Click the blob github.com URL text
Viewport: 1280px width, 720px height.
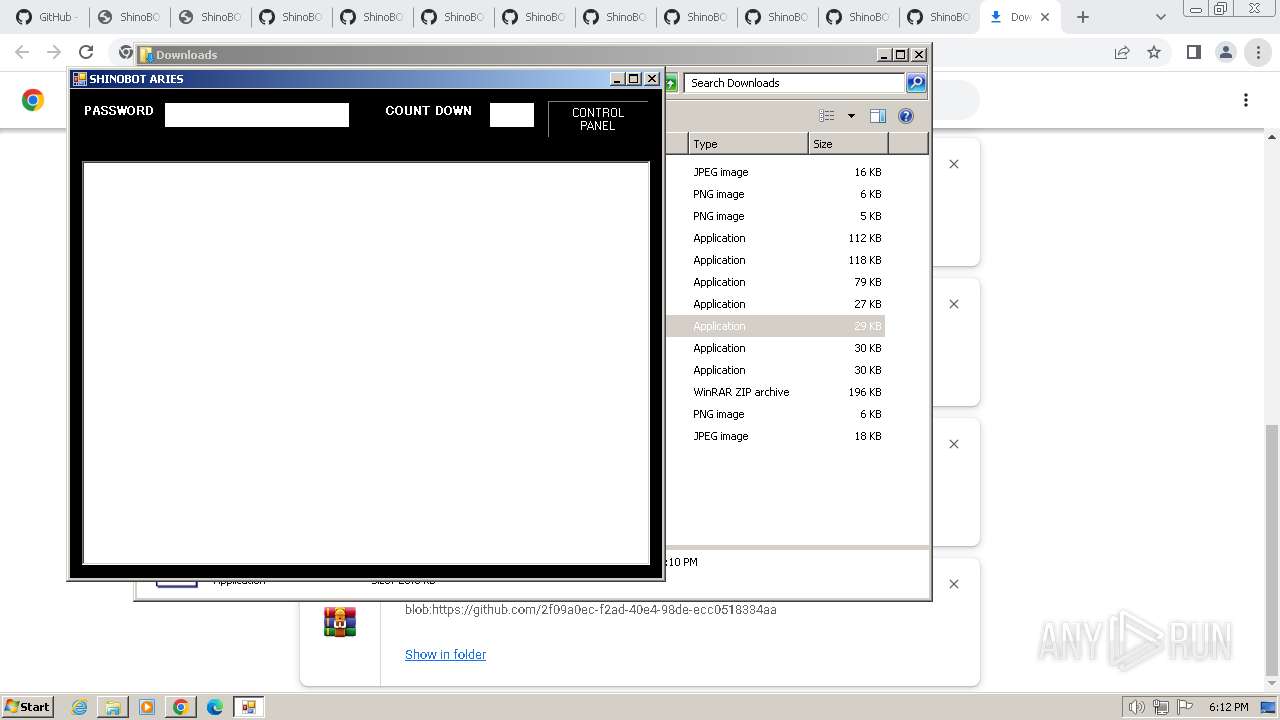[591, 609]
